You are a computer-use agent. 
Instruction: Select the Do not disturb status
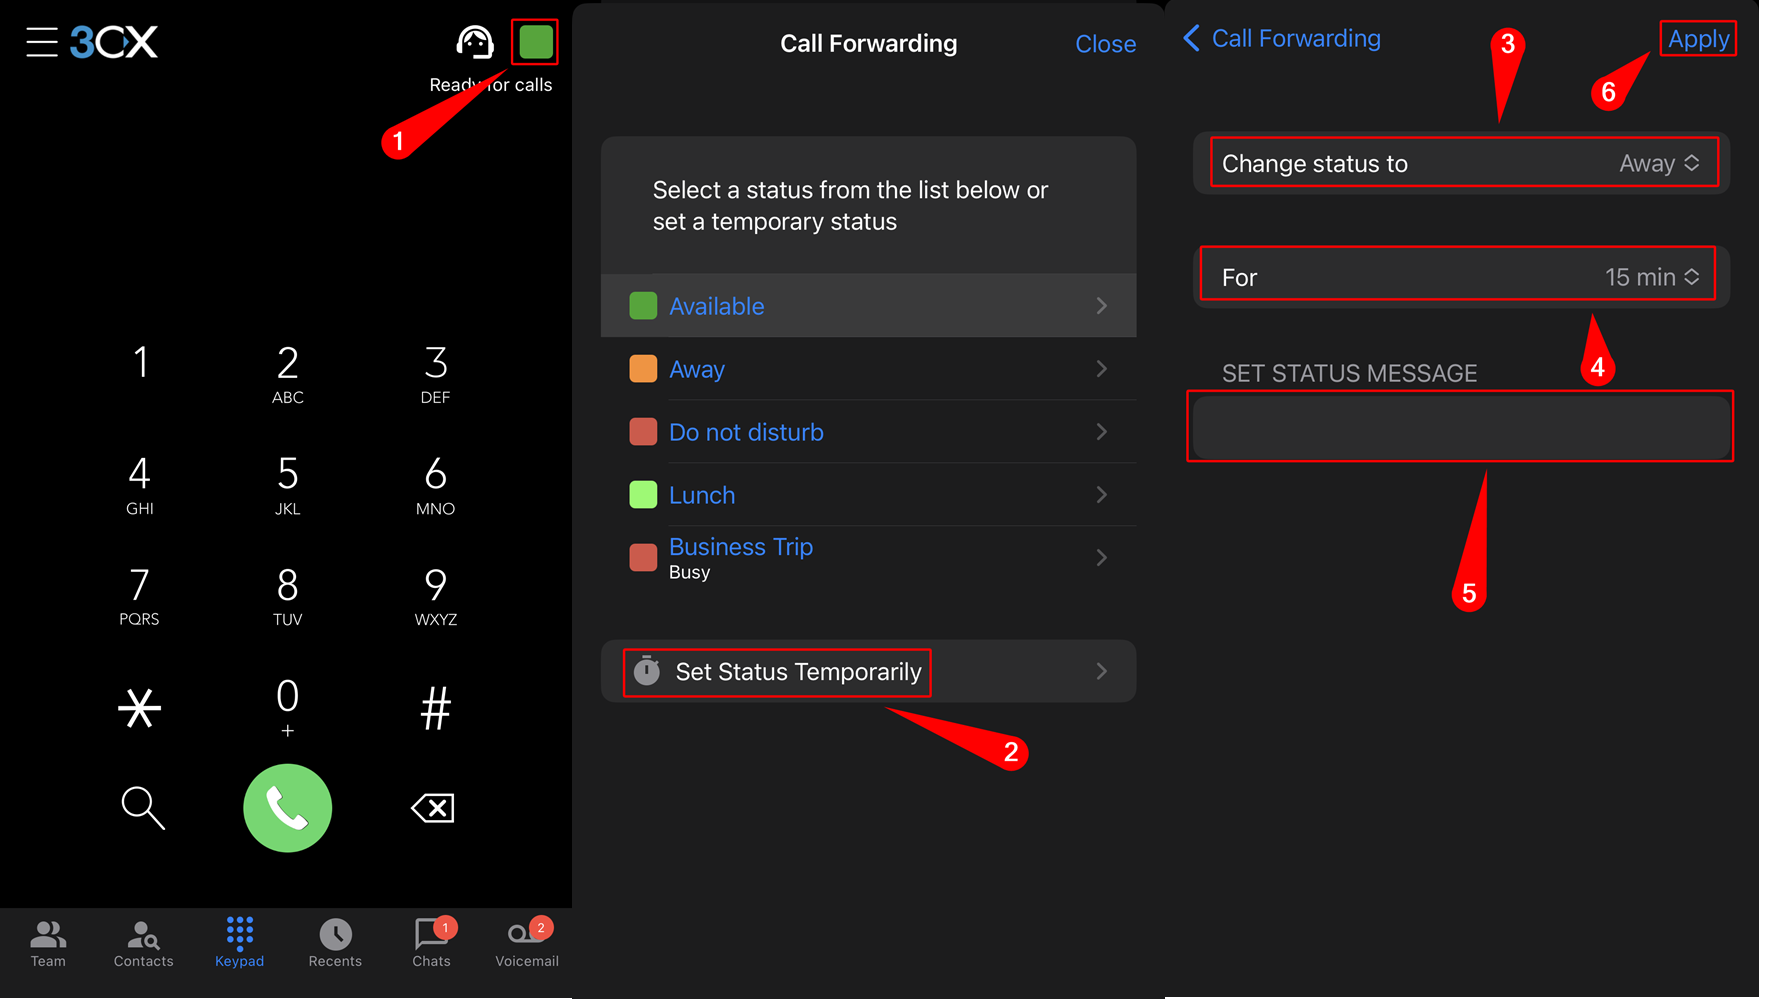pos(746,431)
